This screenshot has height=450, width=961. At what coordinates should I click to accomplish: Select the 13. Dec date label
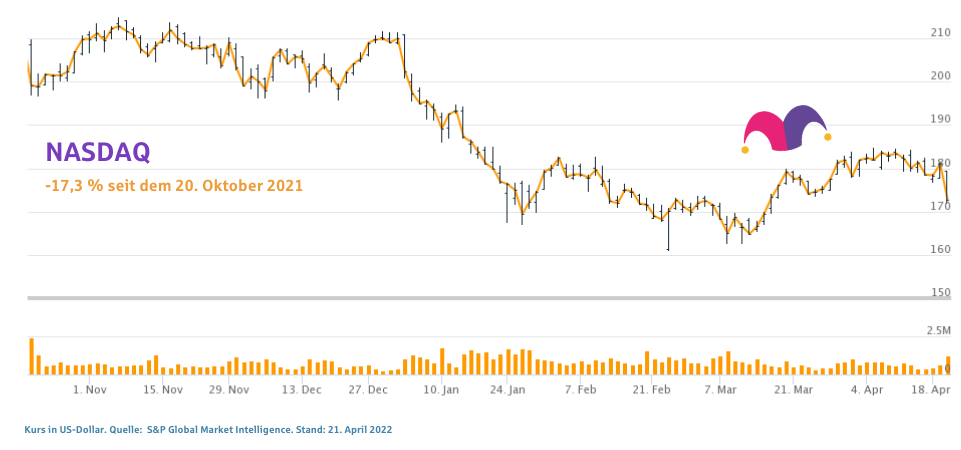click(x=301, y=389)
